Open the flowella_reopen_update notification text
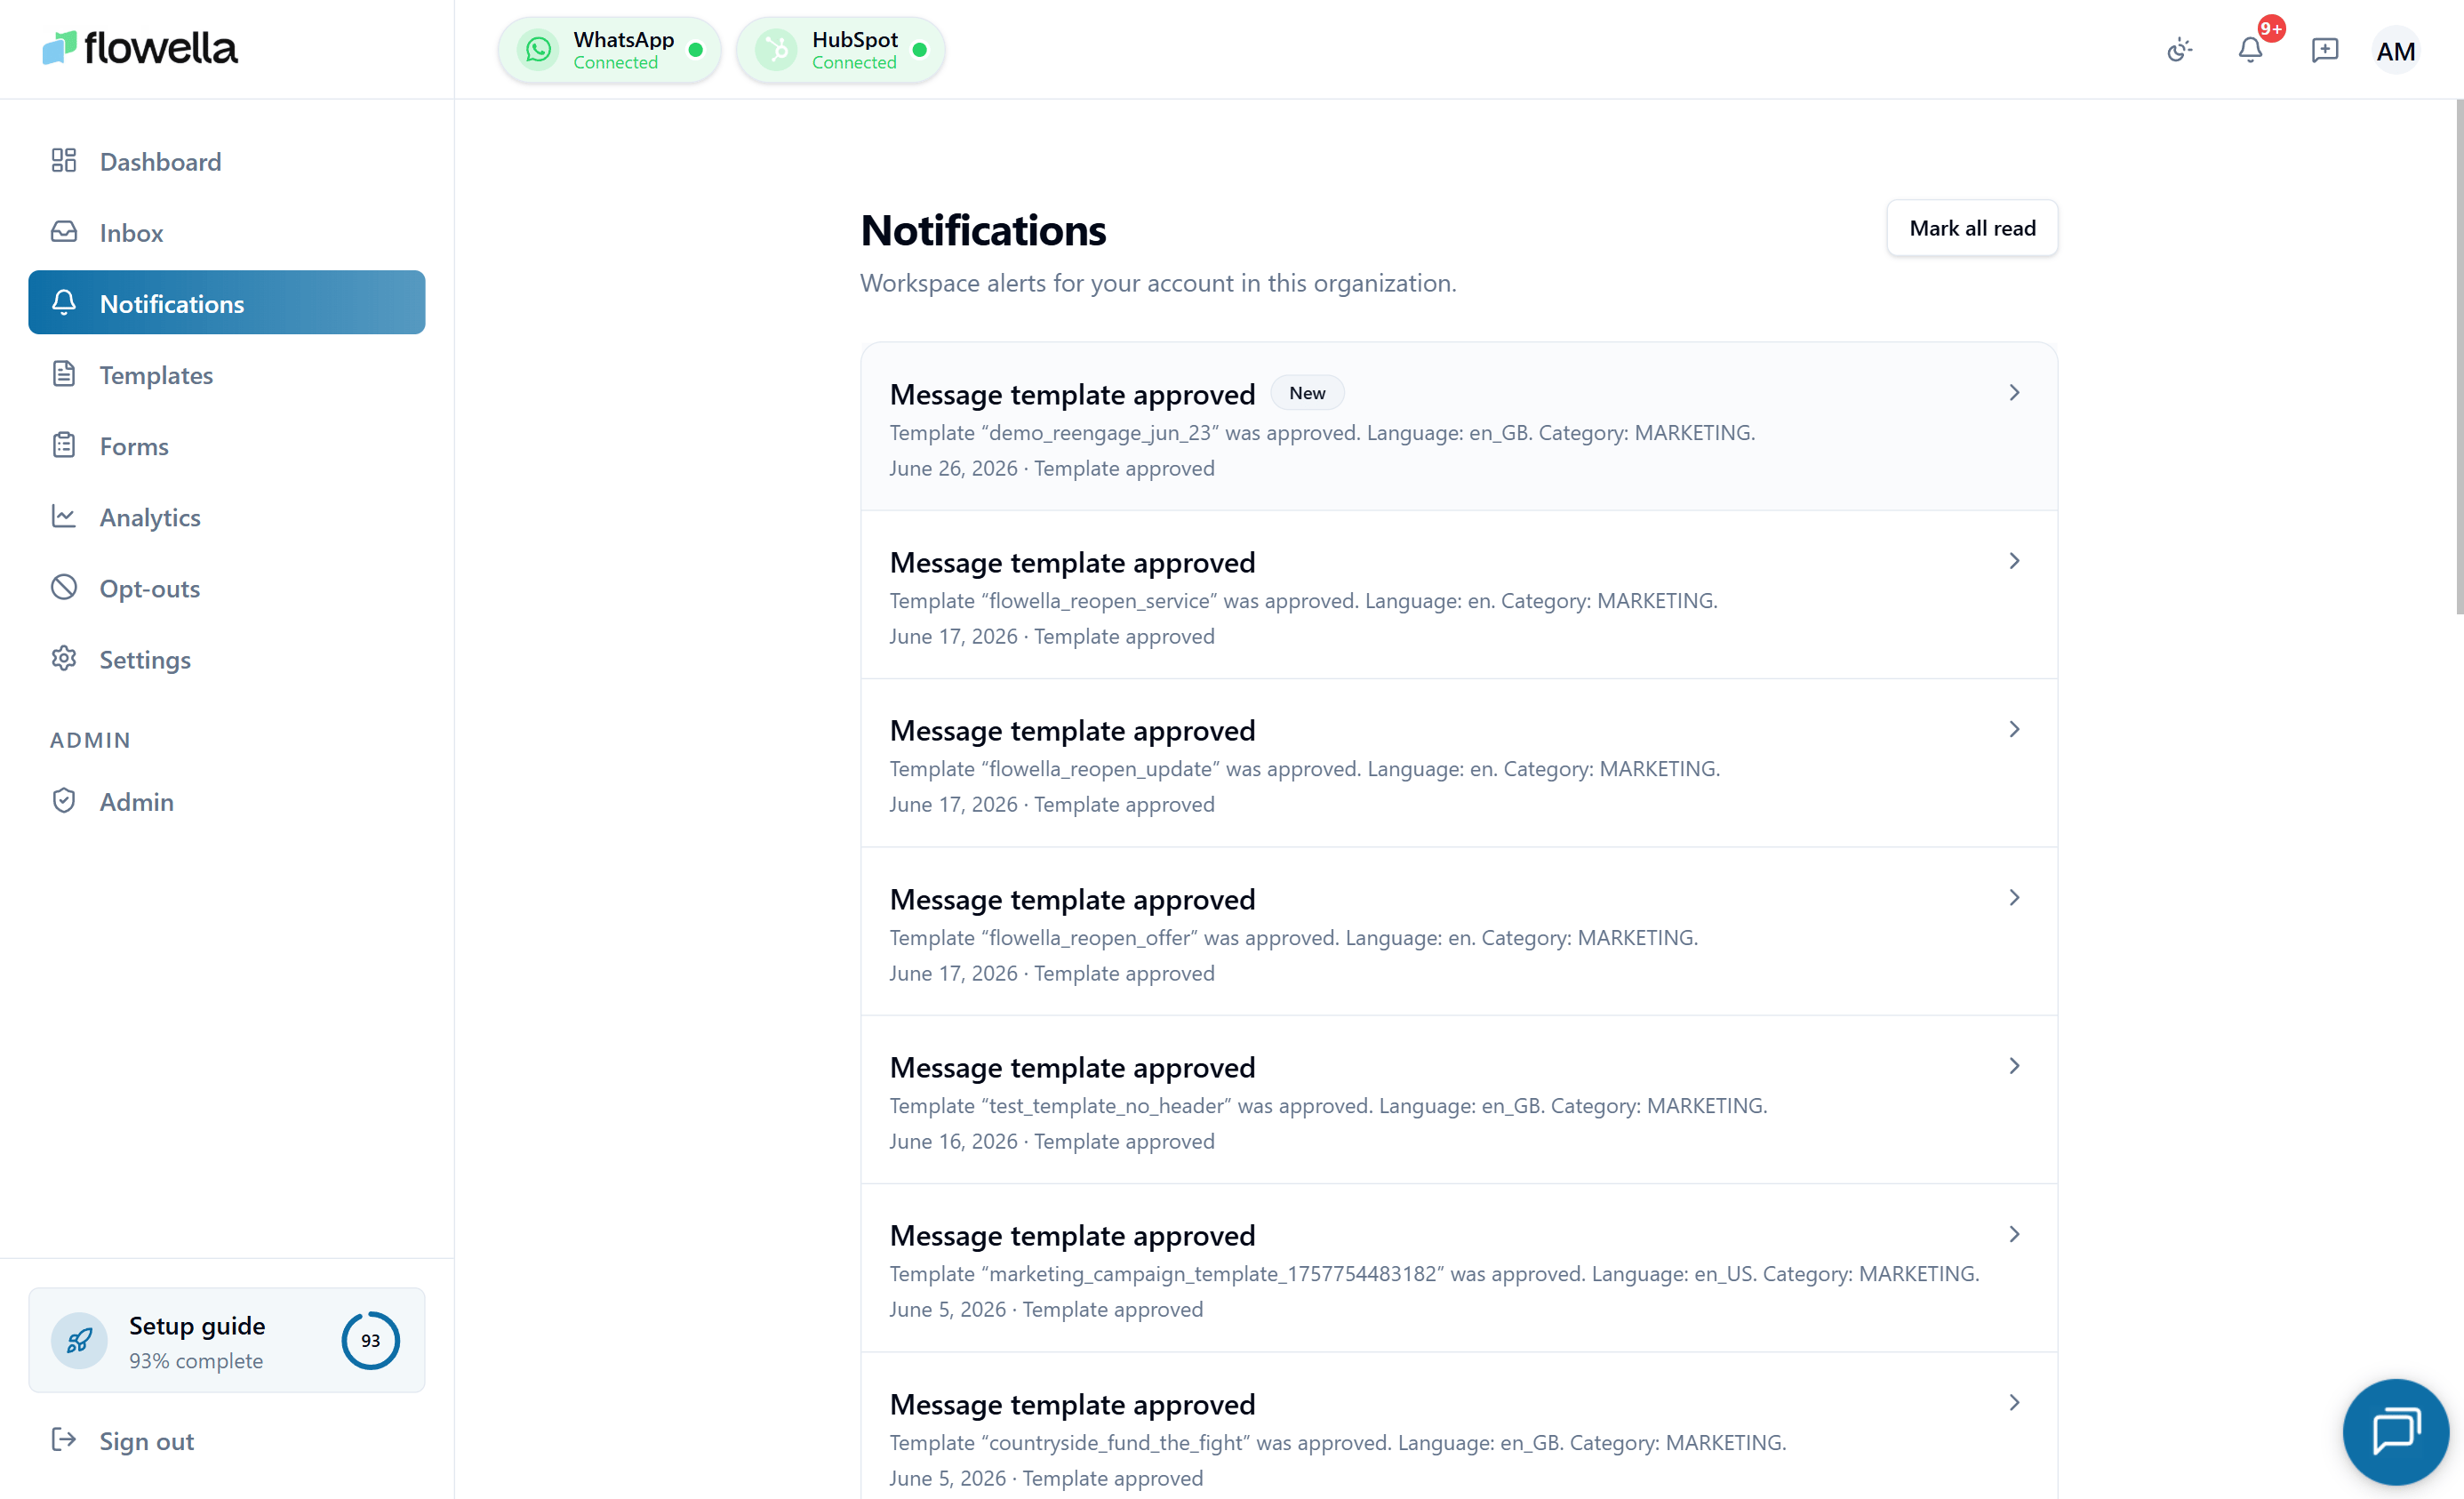The width and height of the screenshot is (2464, 1499). (x=1305, y=769)
